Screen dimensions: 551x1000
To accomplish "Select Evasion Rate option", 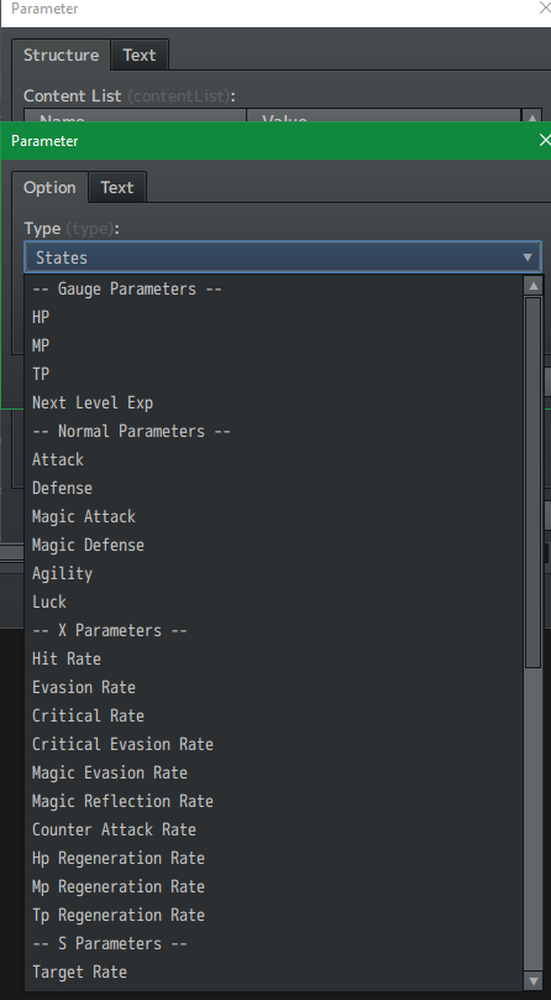I will pyautogui.click(x=274, y=687).
